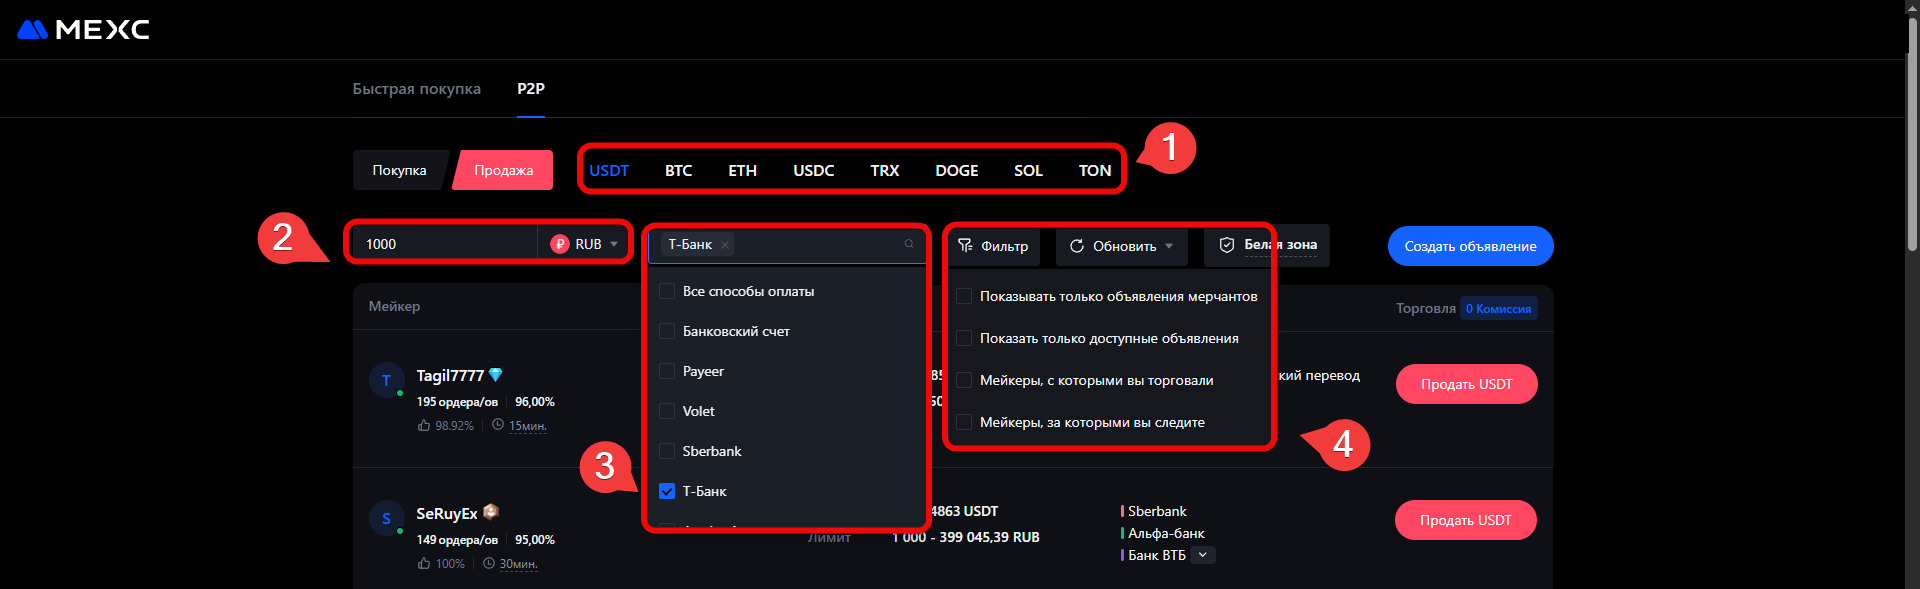
Task: Click the filter funnel icon
Action: click(965, 246)
